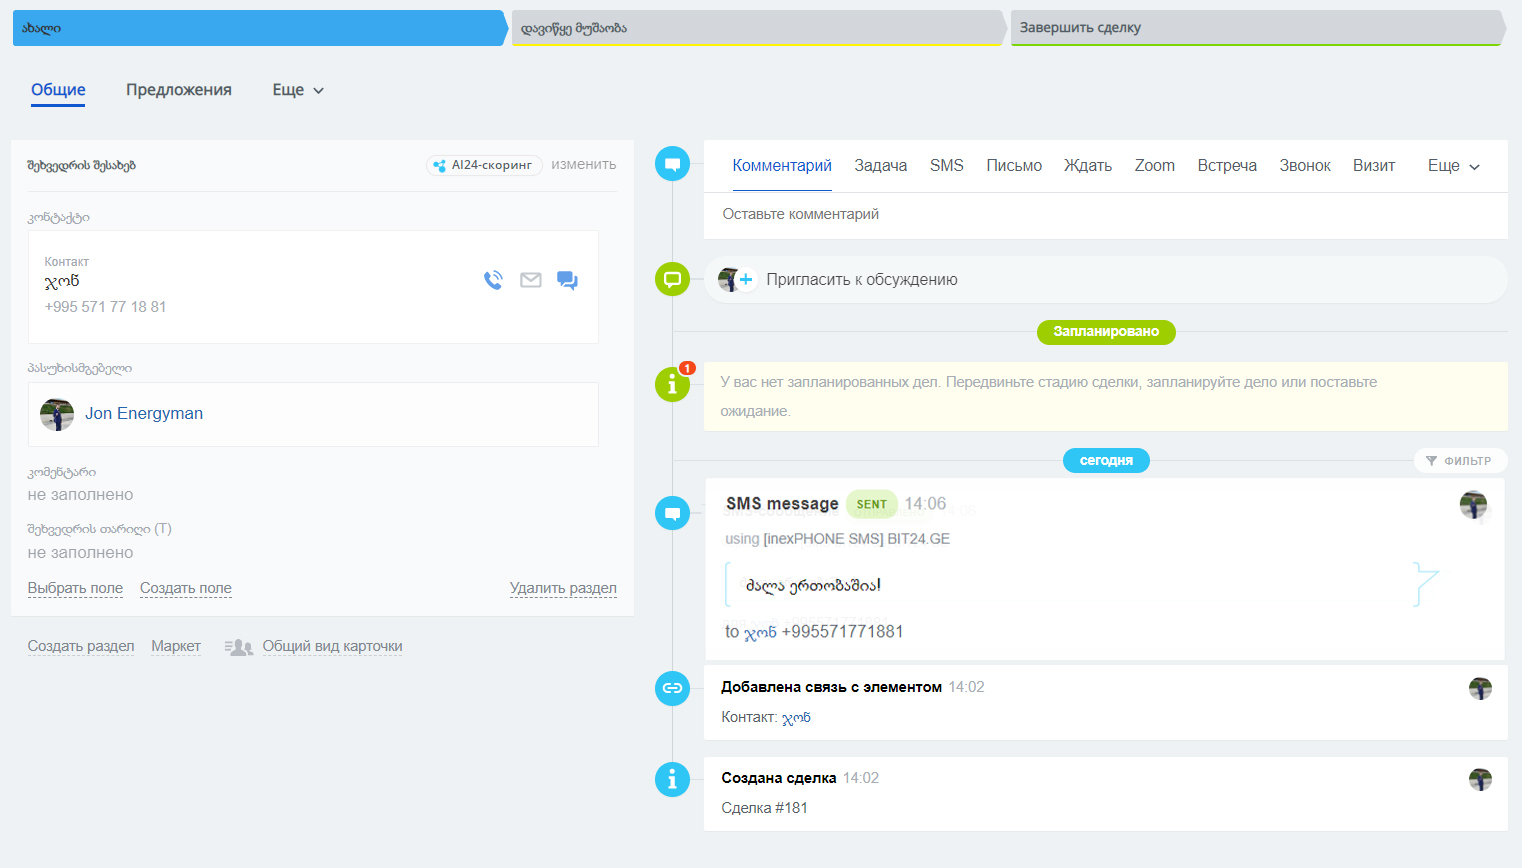Click the Создать поле link
Image resolution: width=1522 pixels, height=868 pixels.
(x=186, y=588)
